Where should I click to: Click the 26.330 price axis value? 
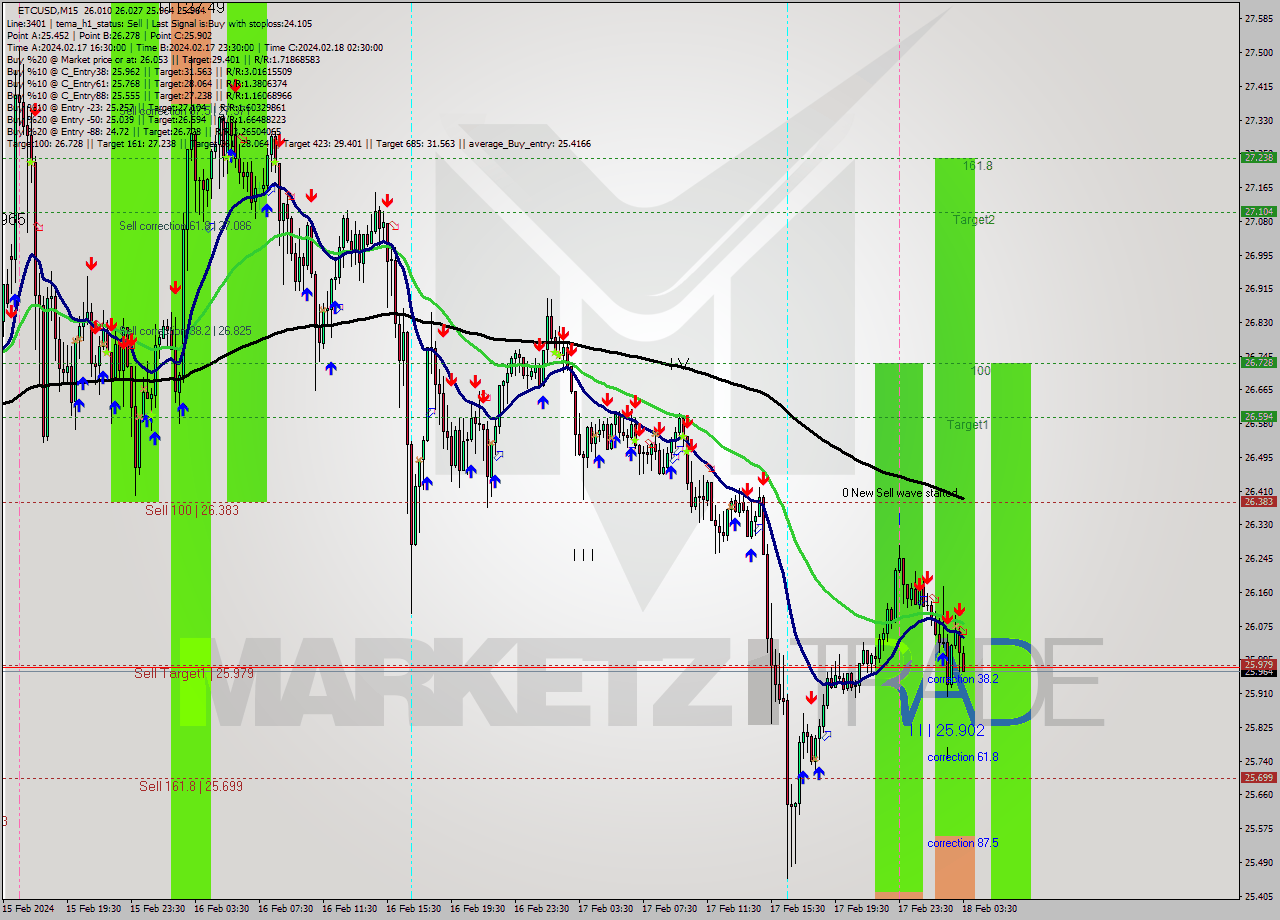click(x=1258, y=524)
